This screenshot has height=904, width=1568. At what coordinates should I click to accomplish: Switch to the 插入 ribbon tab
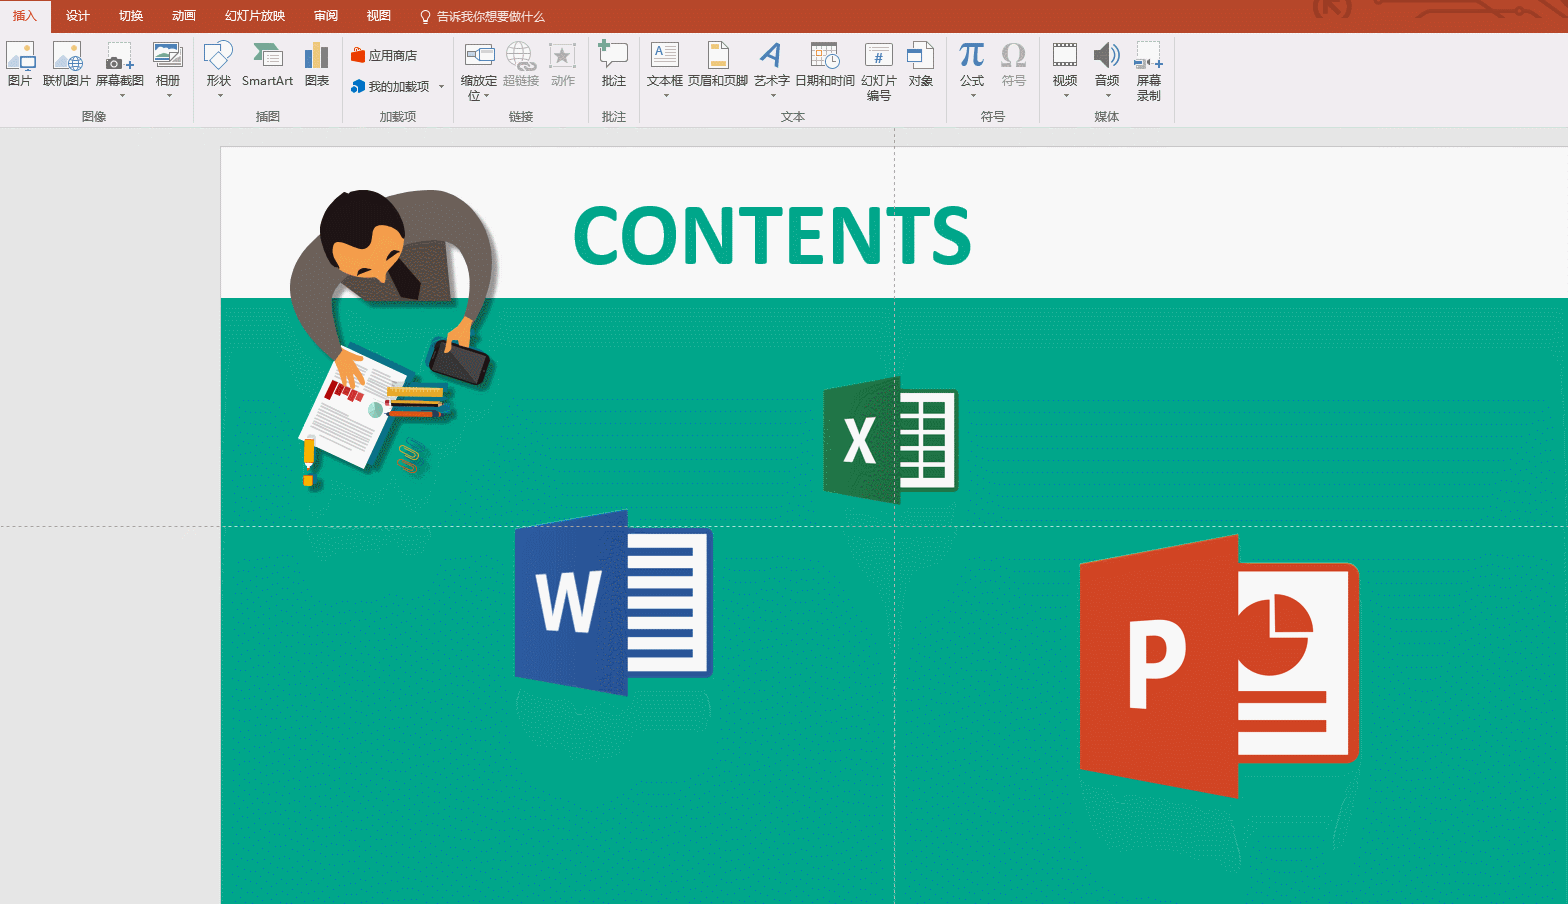[x=25, y=16]
